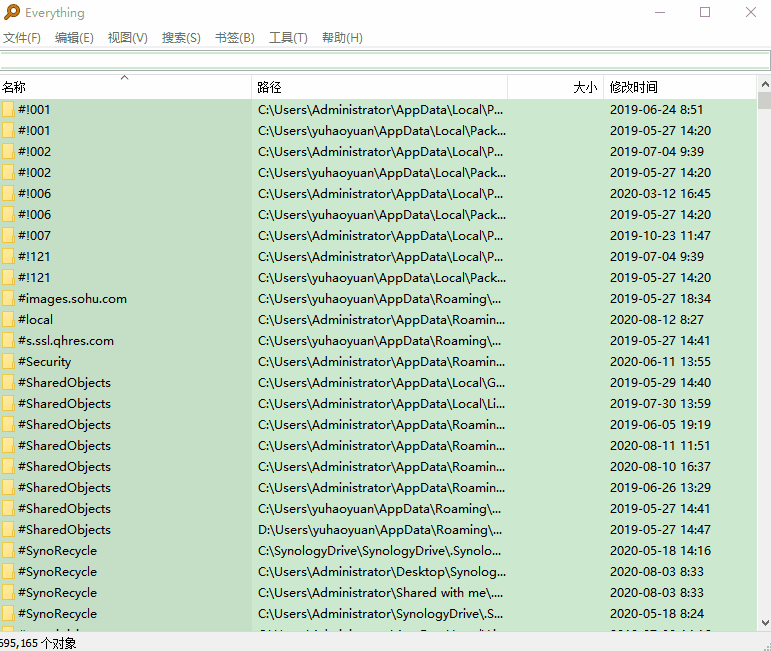Screen dimensions: 771x651
Task: Select folder icon of #s.ssl.qhres.com
Action: pos(8,340)
